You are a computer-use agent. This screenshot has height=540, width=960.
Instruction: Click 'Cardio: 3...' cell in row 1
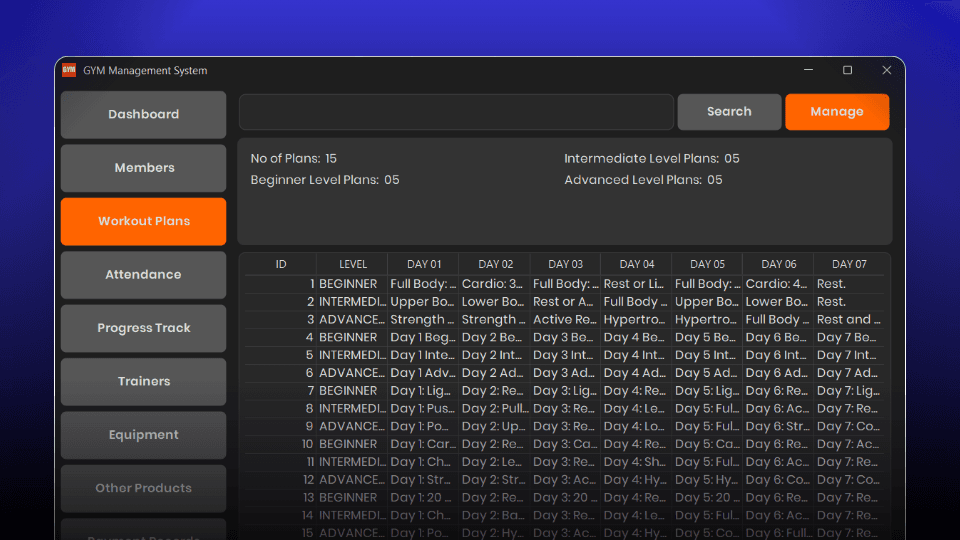click(x=494, y=284)
